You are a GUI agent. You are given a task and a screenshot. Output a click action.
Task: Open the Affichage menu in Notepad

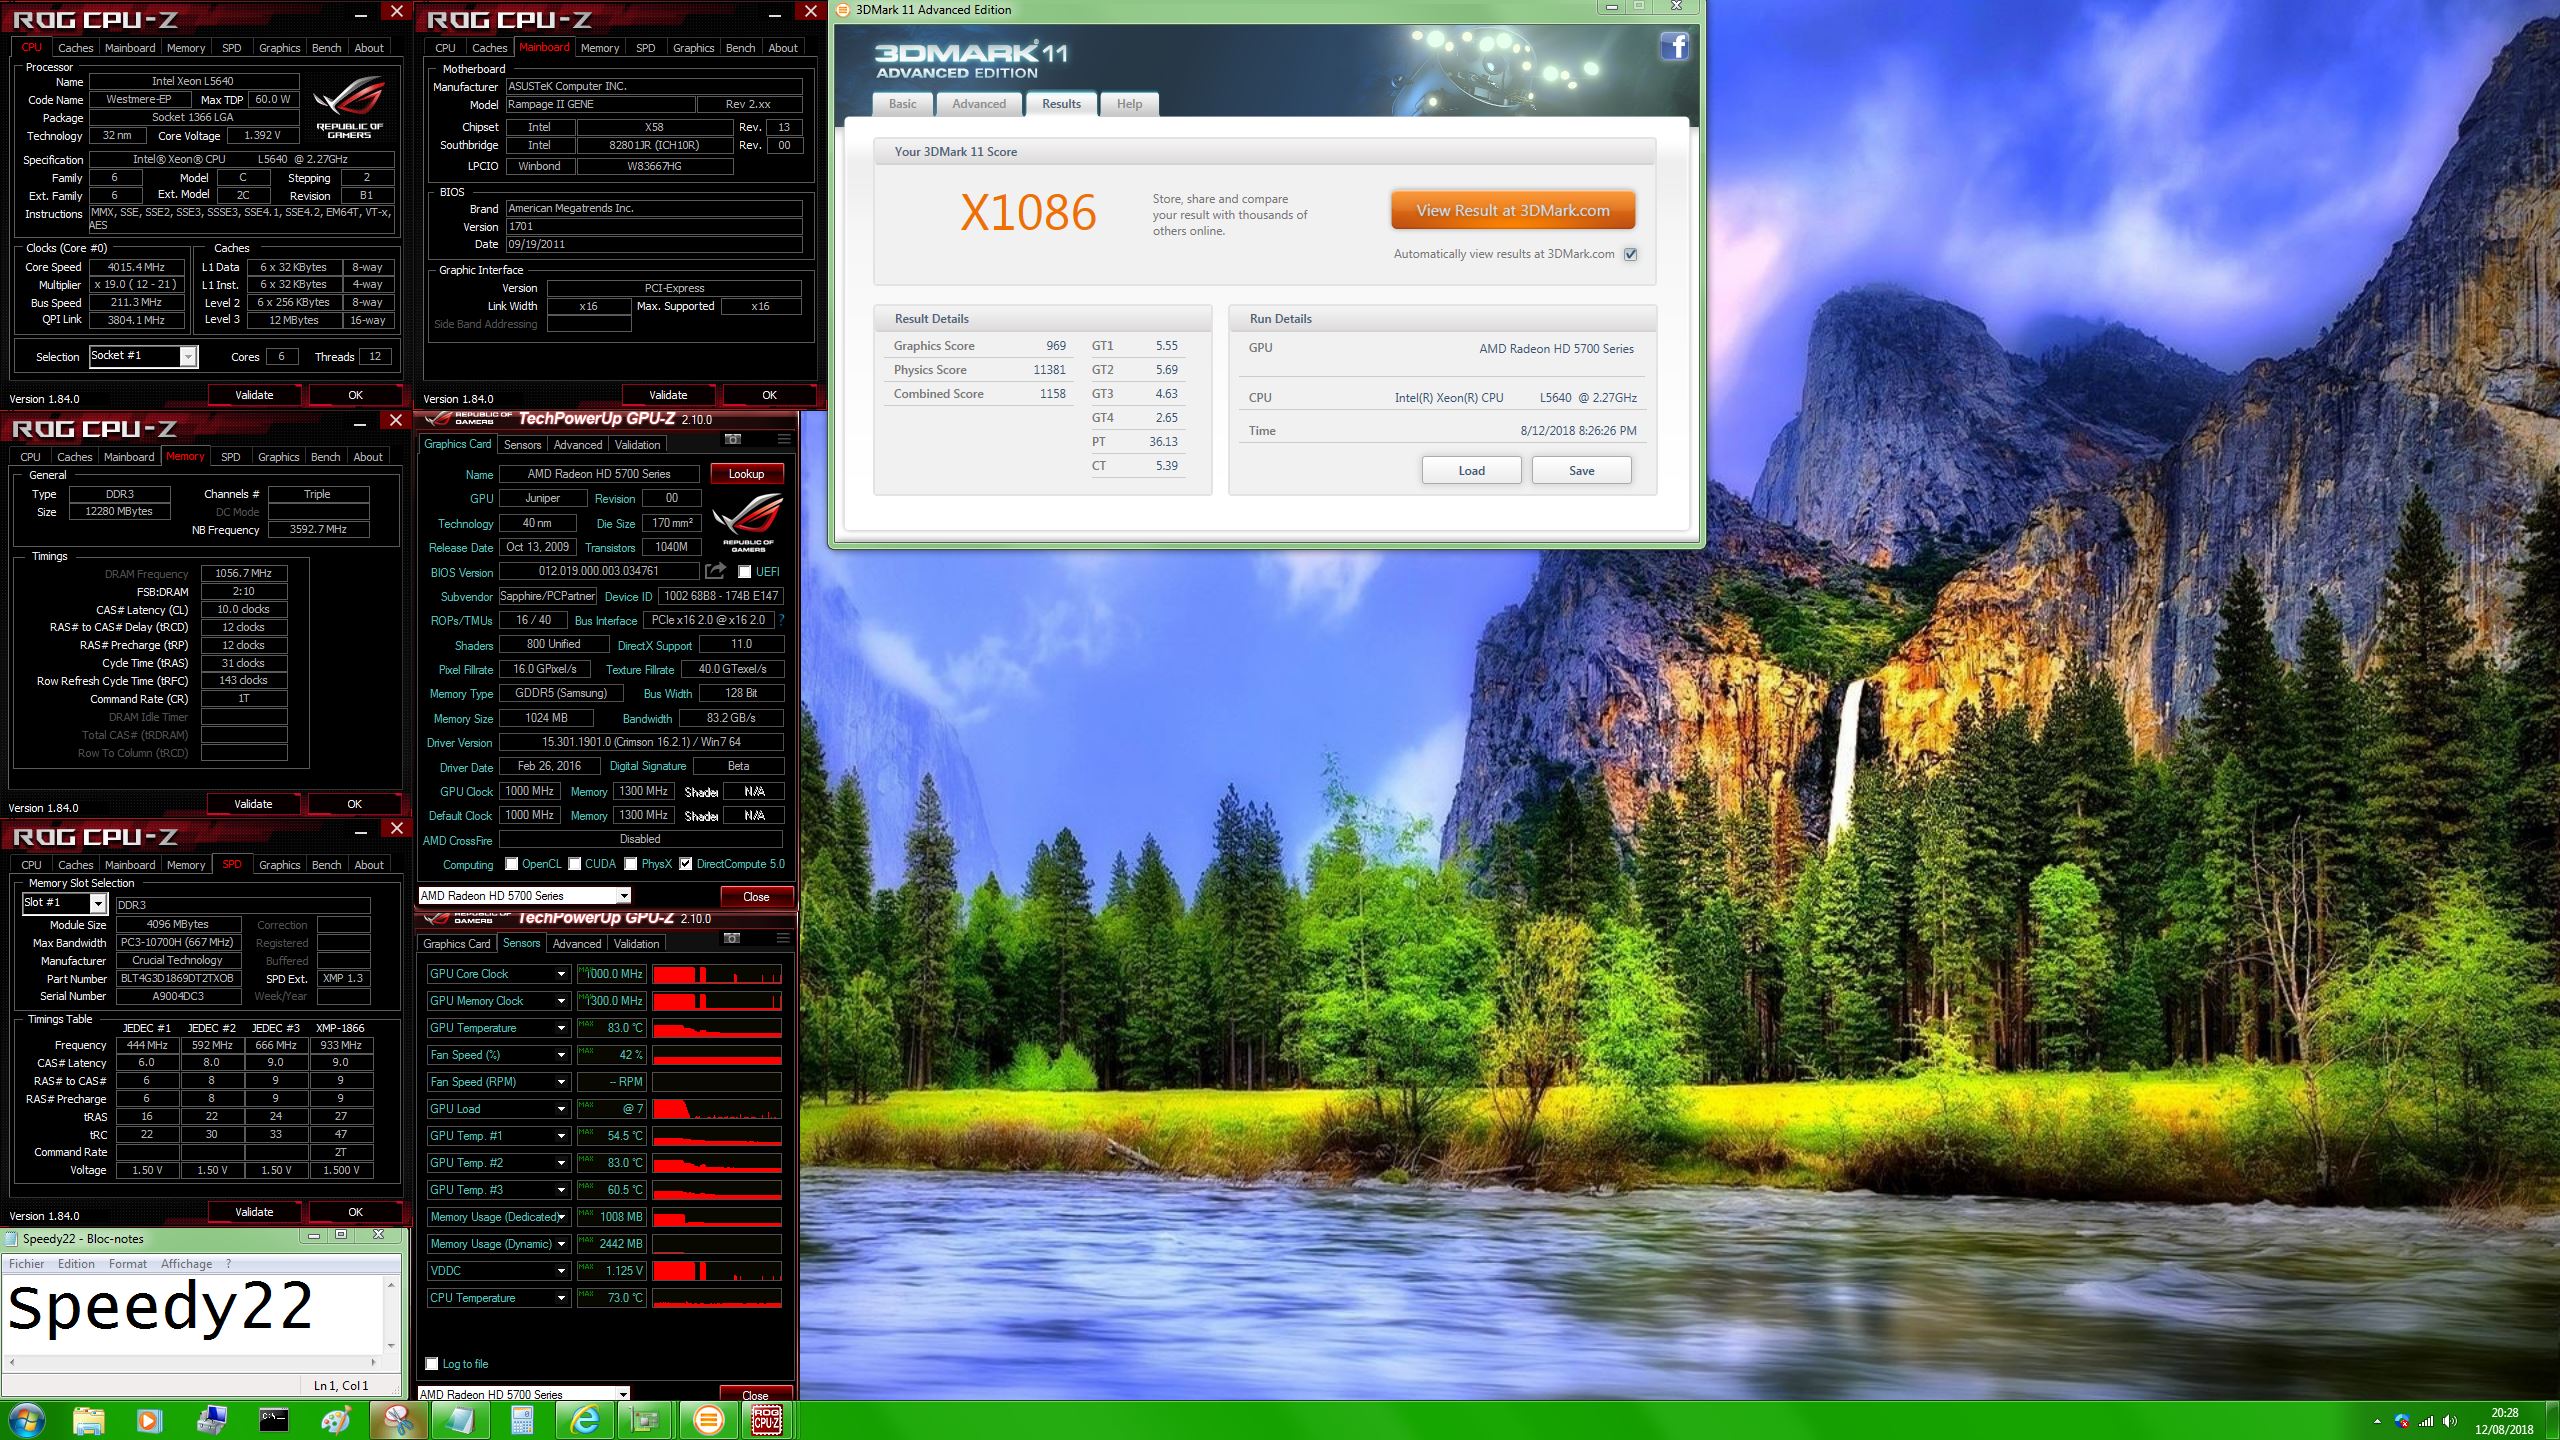[x=186, y=1264]
